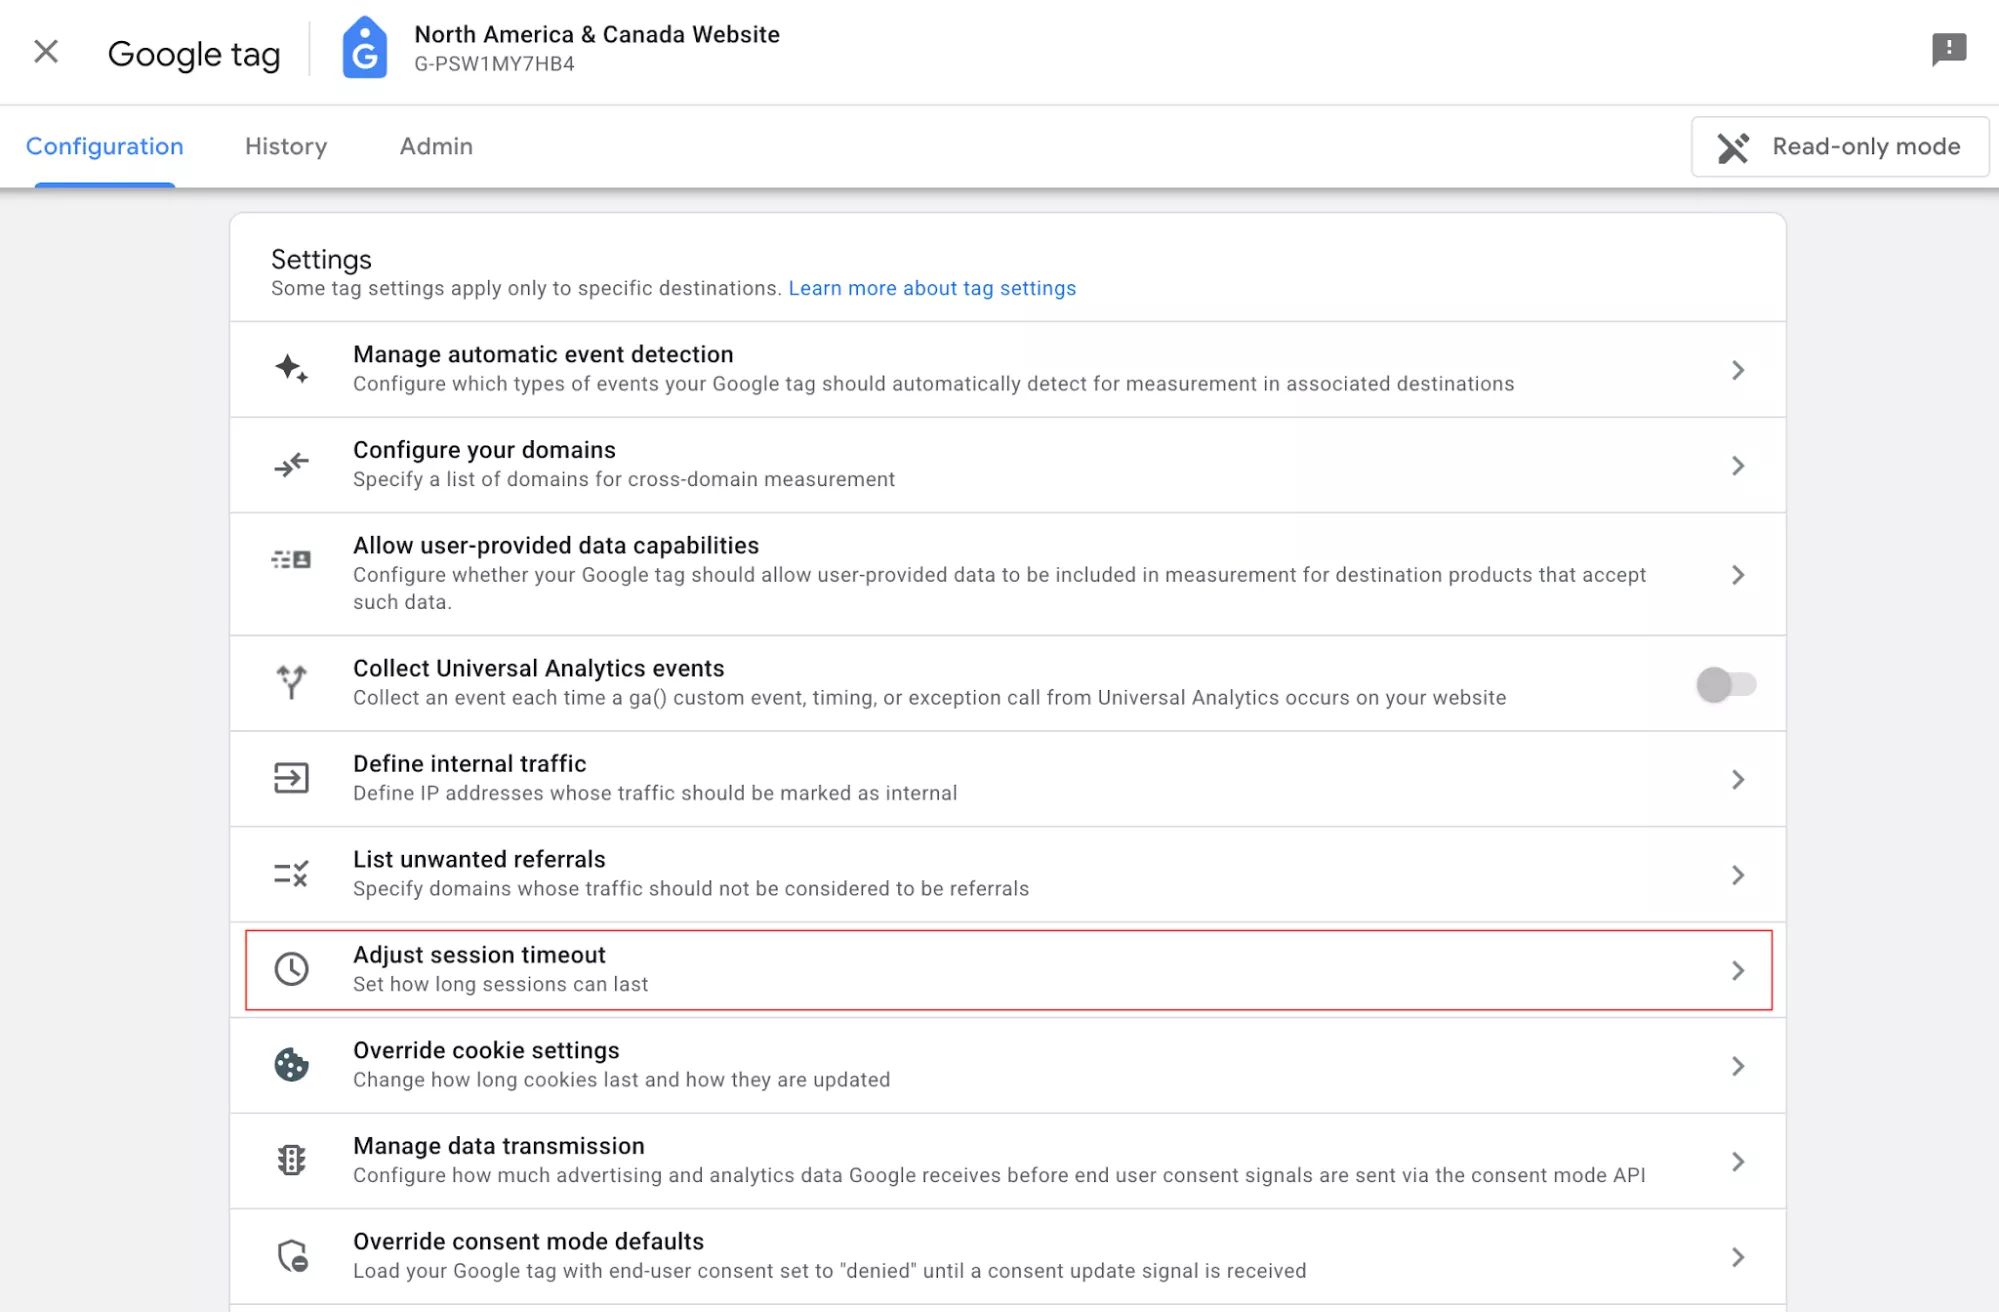Open the Admin tab
Image resolution: width=1999 pixels, height=1312 pixels.
click(436, 146)
